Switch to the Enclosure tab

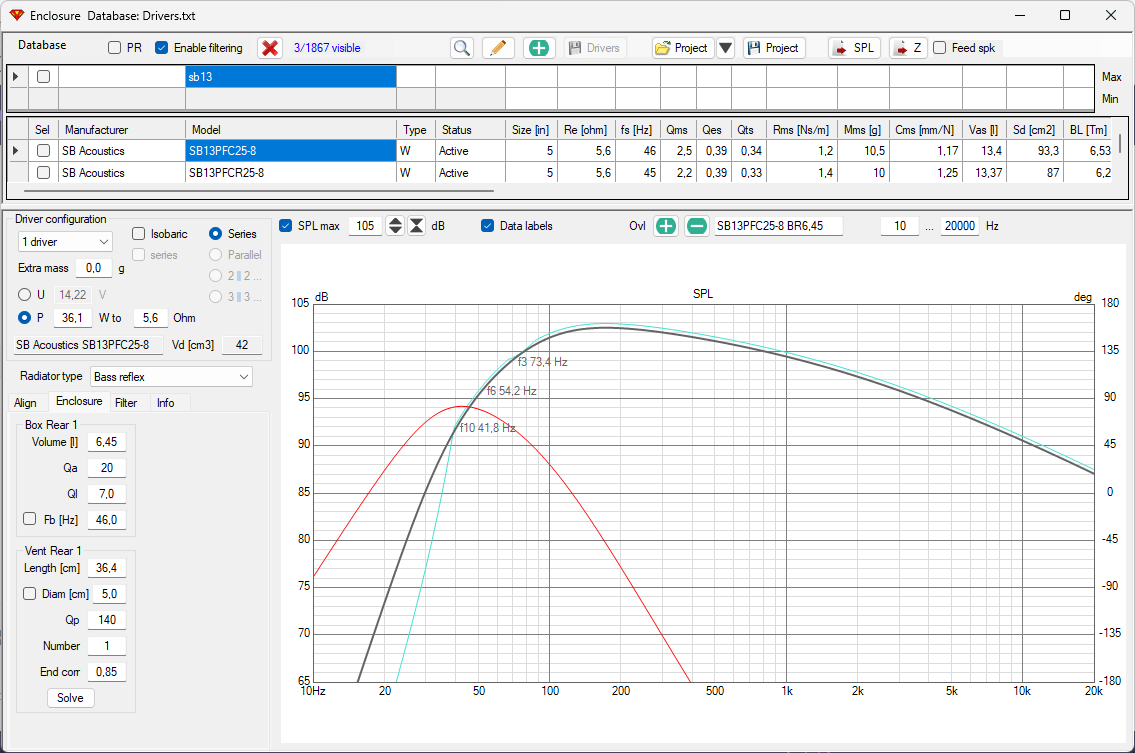point(79,402)
